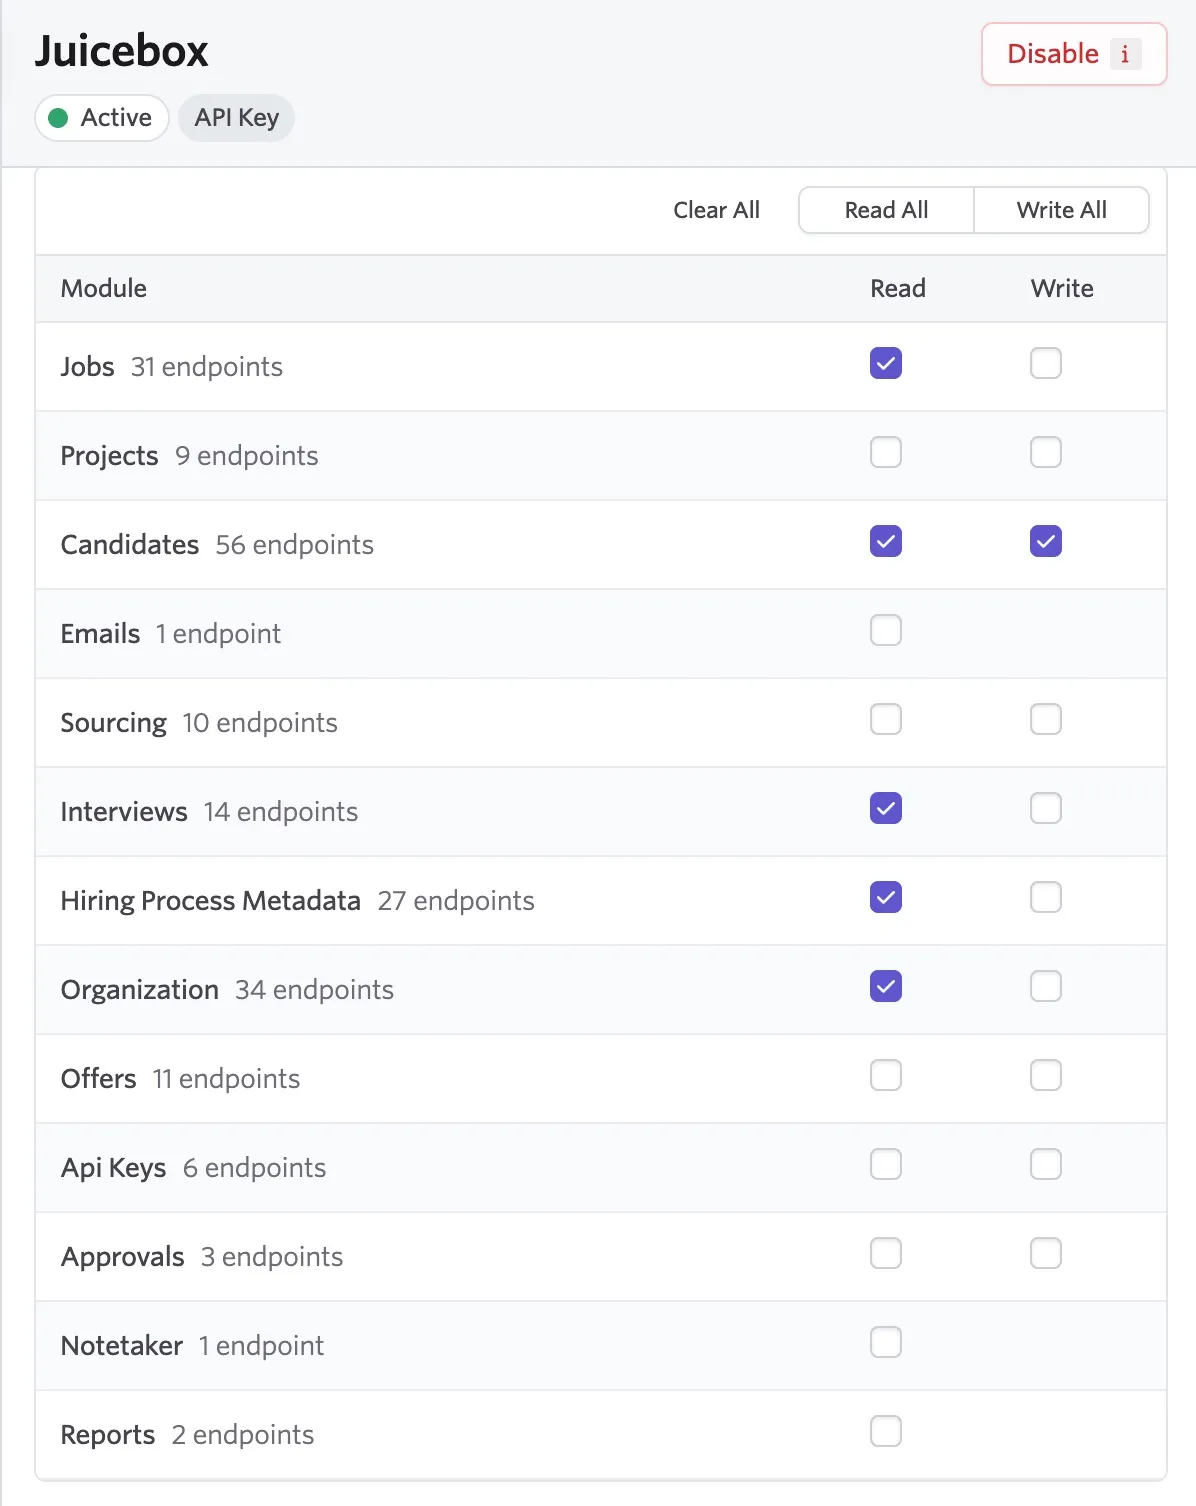Uncheck Read permission for Jobs
Screen dimensions: 1196x1506
pos(886,363)
